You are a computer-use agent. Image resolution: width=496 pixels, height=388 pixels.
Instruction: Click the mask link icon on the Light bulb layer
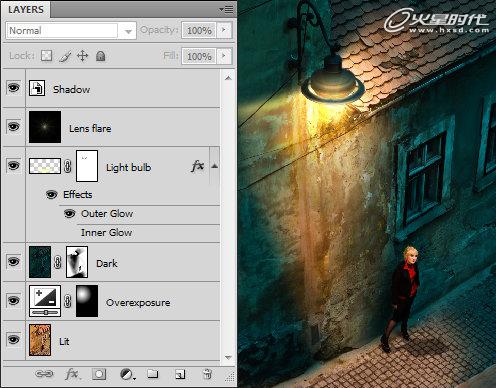pyautogui.click(x=68, y=166)
